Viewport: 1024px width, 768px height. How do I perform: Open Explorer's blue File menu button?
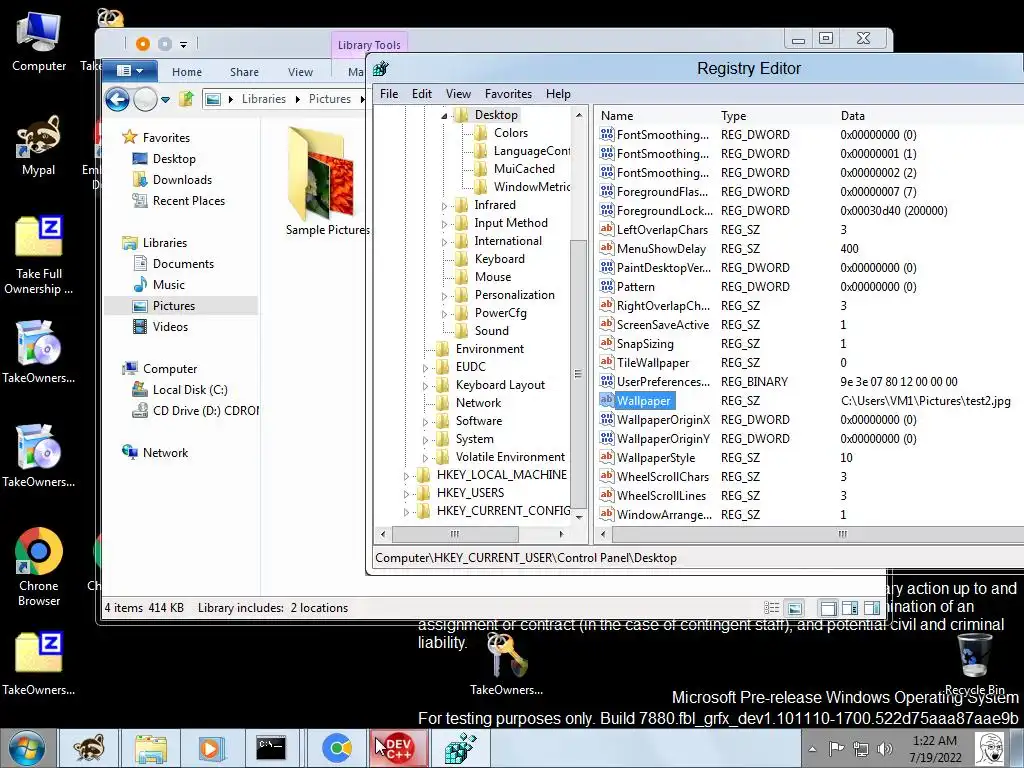[x=130, y=71]
